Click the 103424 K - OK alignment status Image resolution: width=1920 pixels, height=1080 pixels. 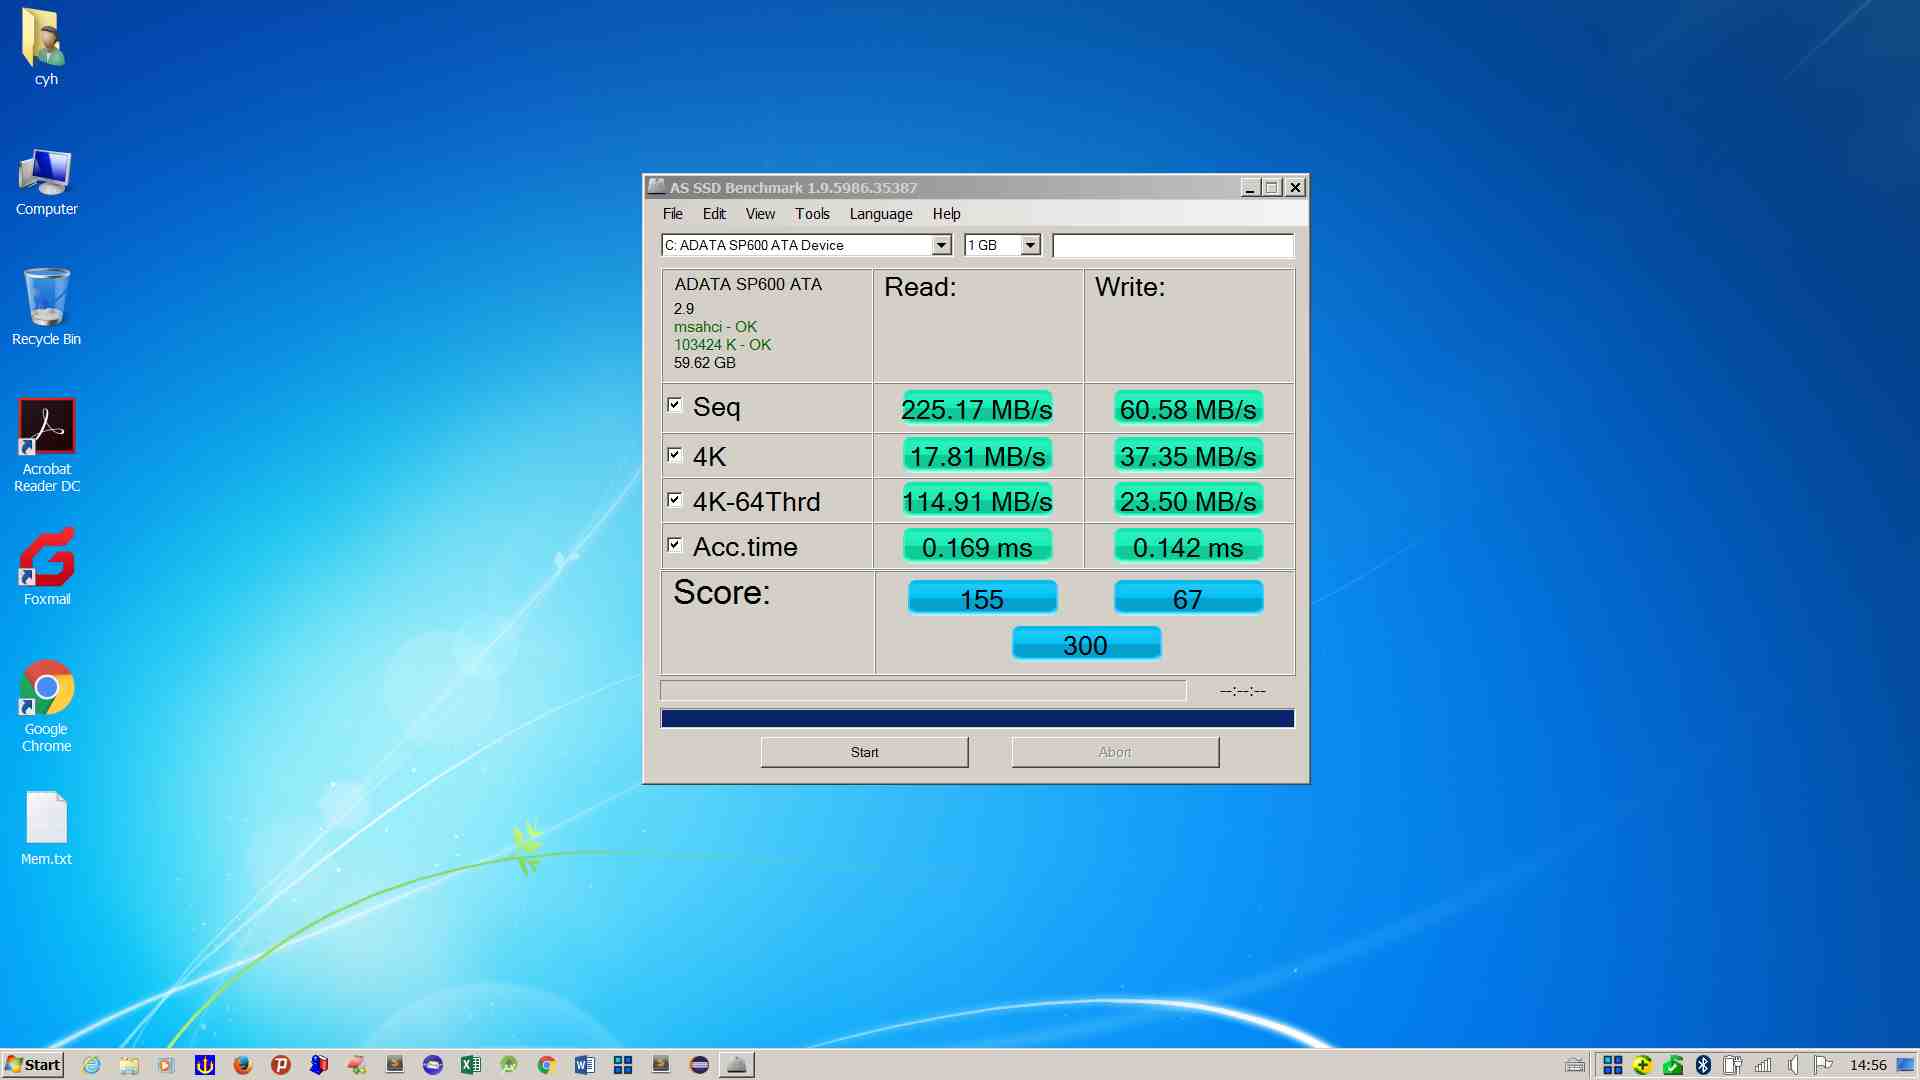pyautogui.click(x=722, y=345)
